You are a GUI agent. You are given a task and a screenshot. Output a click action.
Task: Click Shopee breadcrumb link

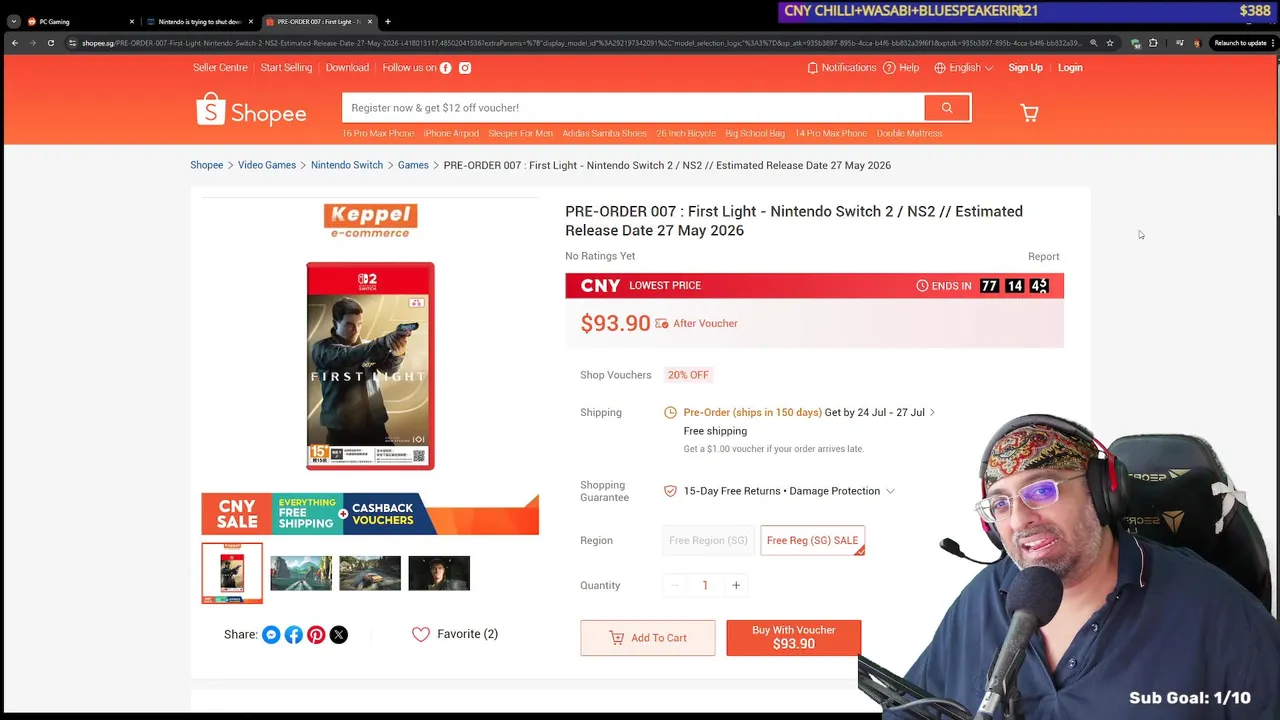207,165
